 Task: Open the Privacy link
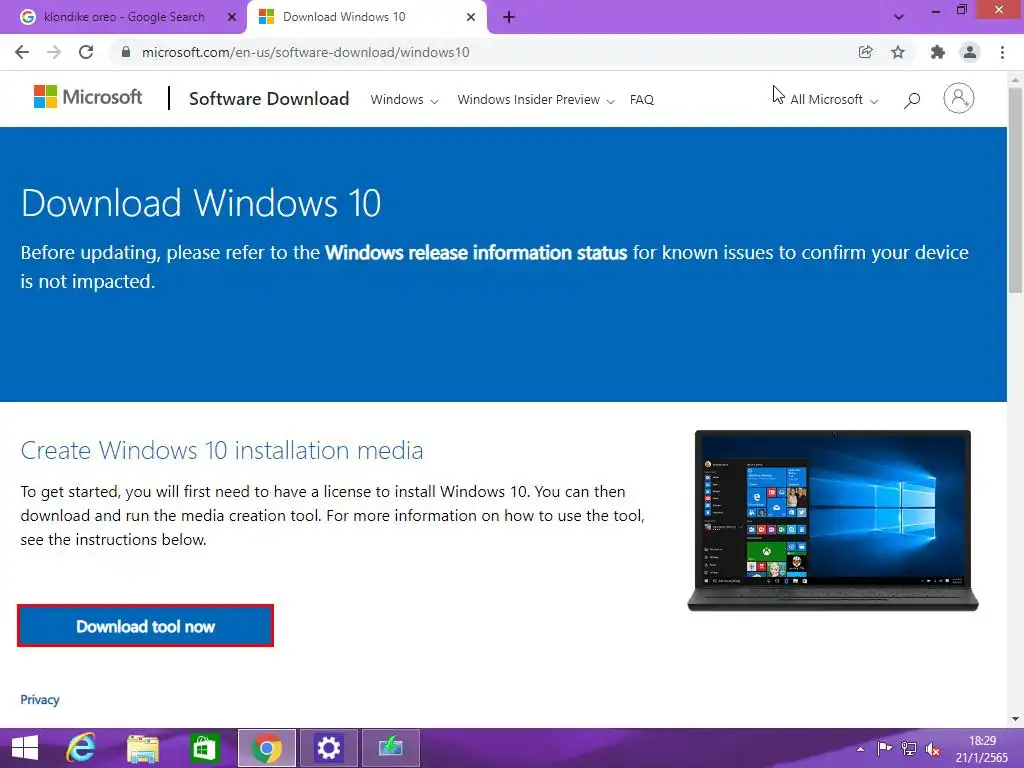tap(40, 699)
